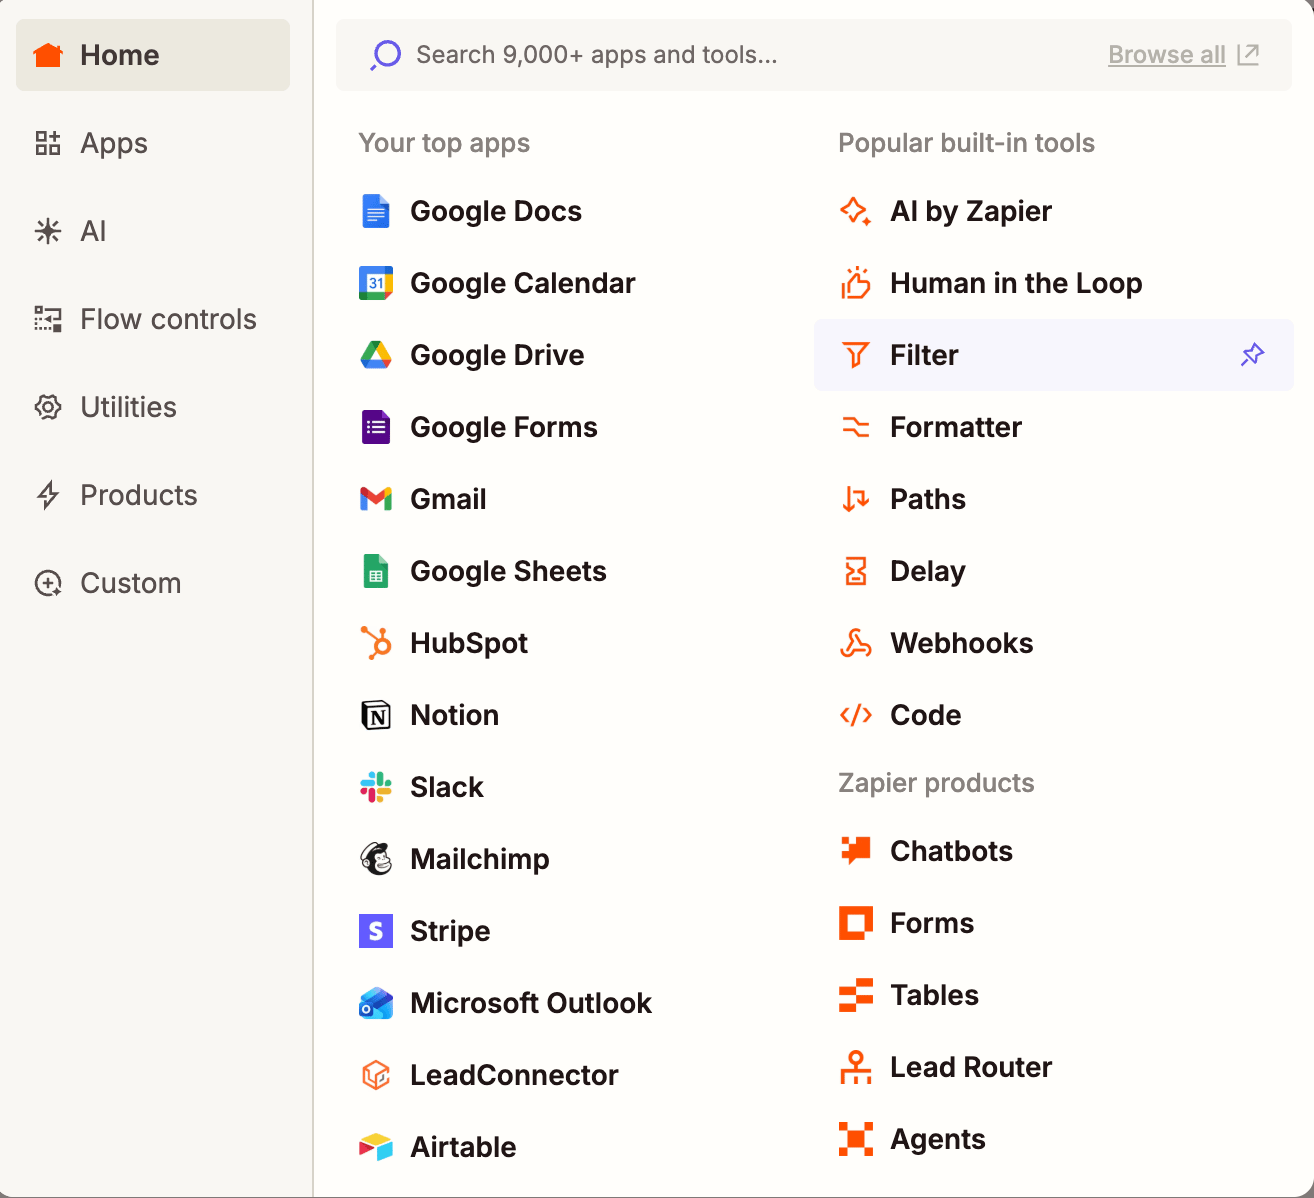Choose the Human in the Loop label
Screen dimensions: 1314x1198
(x=1016, y=283)
